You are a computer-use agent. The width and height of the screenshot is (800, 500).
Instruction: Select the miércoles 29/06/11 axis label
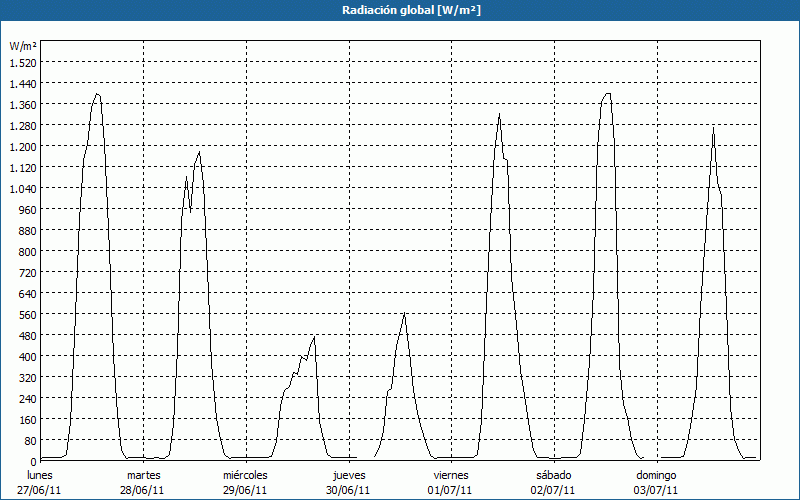tap(245, 483)
